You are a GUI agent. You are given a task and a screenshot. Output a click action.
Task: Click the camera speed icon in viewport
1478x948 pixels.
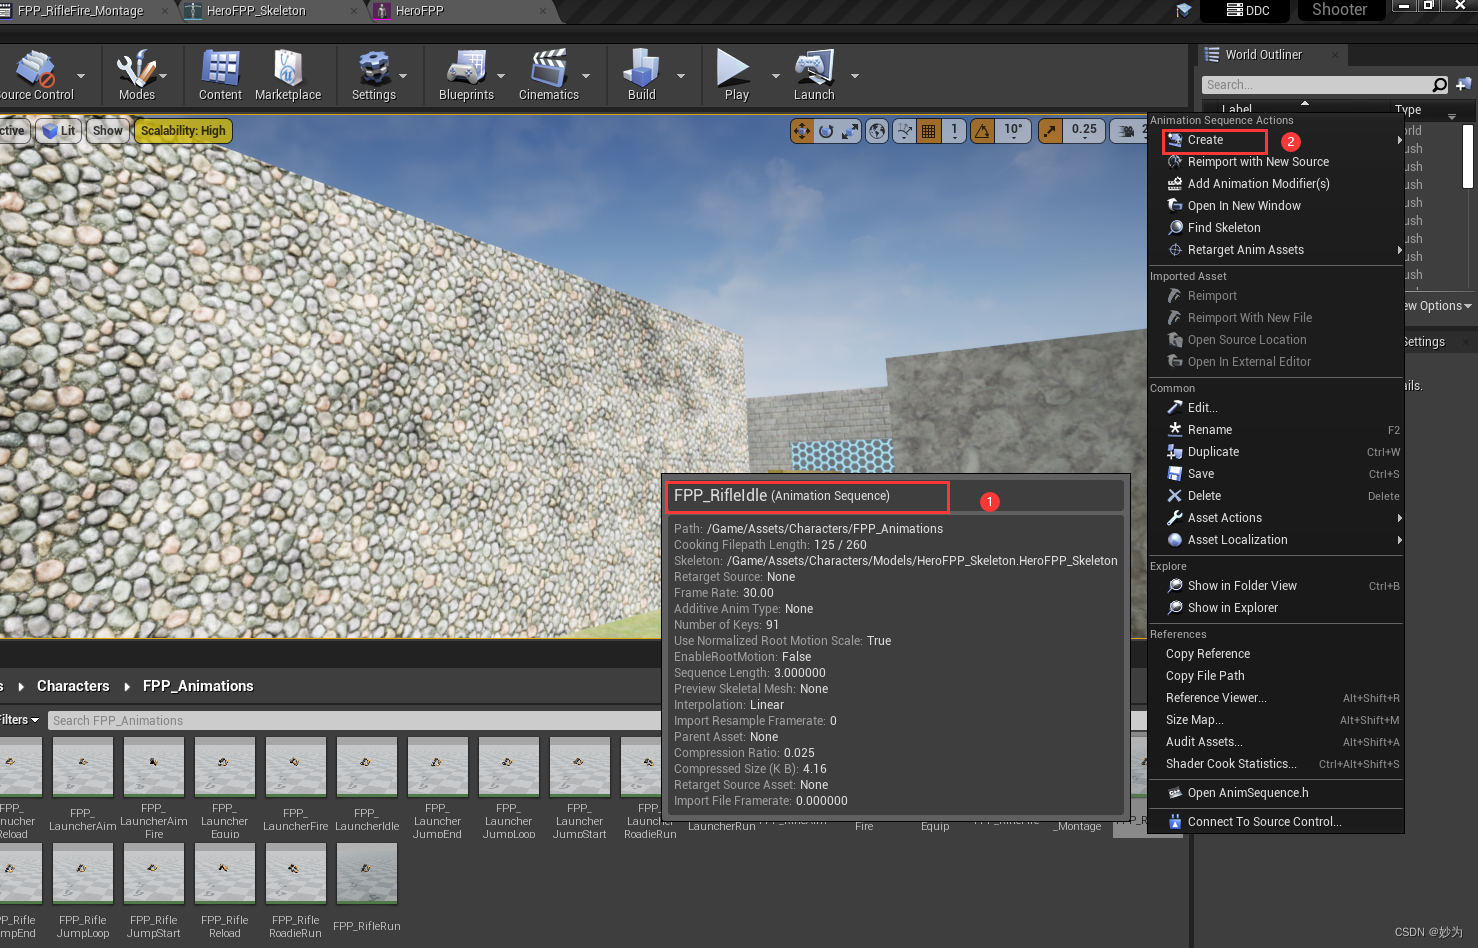[1127, 131]
